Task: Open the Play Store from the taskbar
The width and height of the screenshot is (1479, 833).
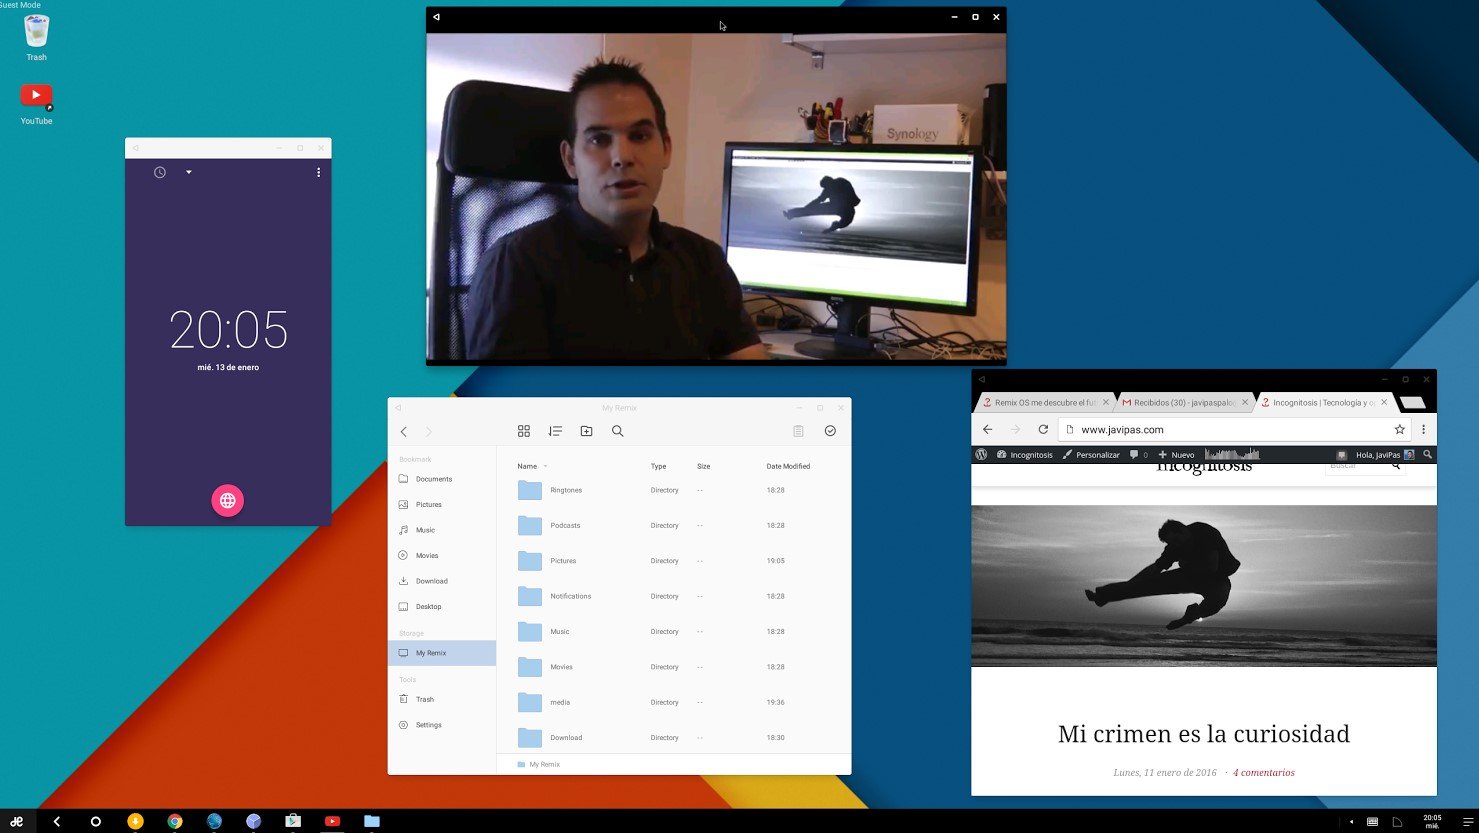Action: coord(293,821)
